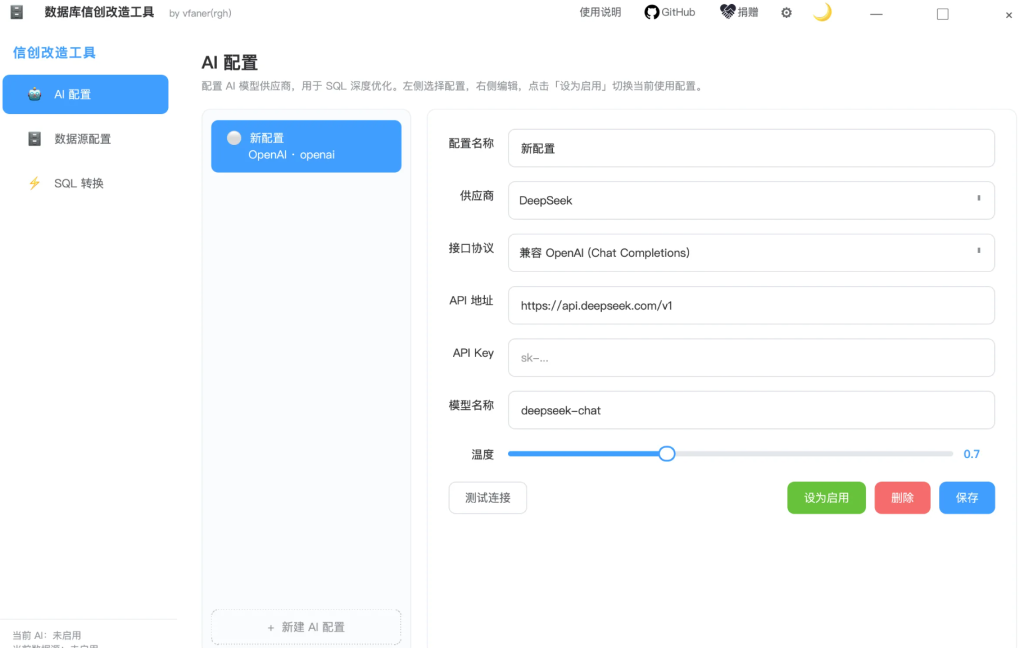1024x648 pixels.
Task: Click the temperature value 0.7
Action: [x=971, y=454]
